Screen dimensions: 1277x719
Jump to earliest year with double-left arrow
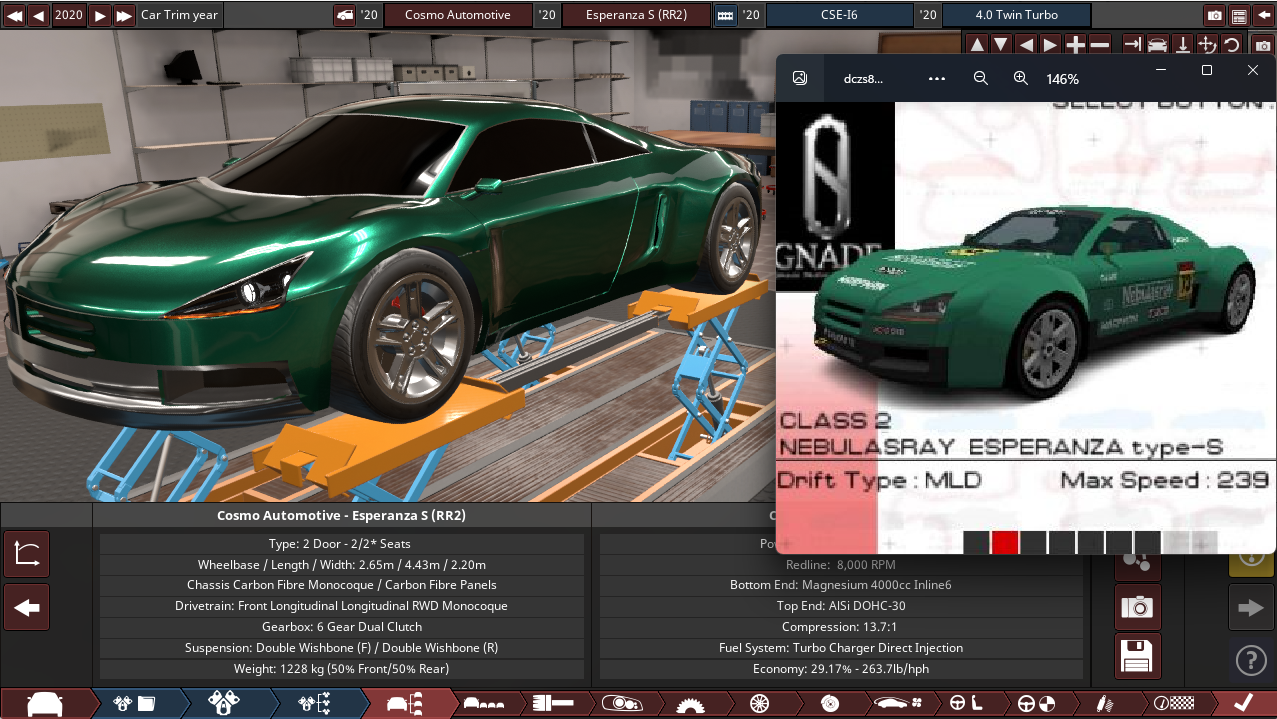click(14, 15)
